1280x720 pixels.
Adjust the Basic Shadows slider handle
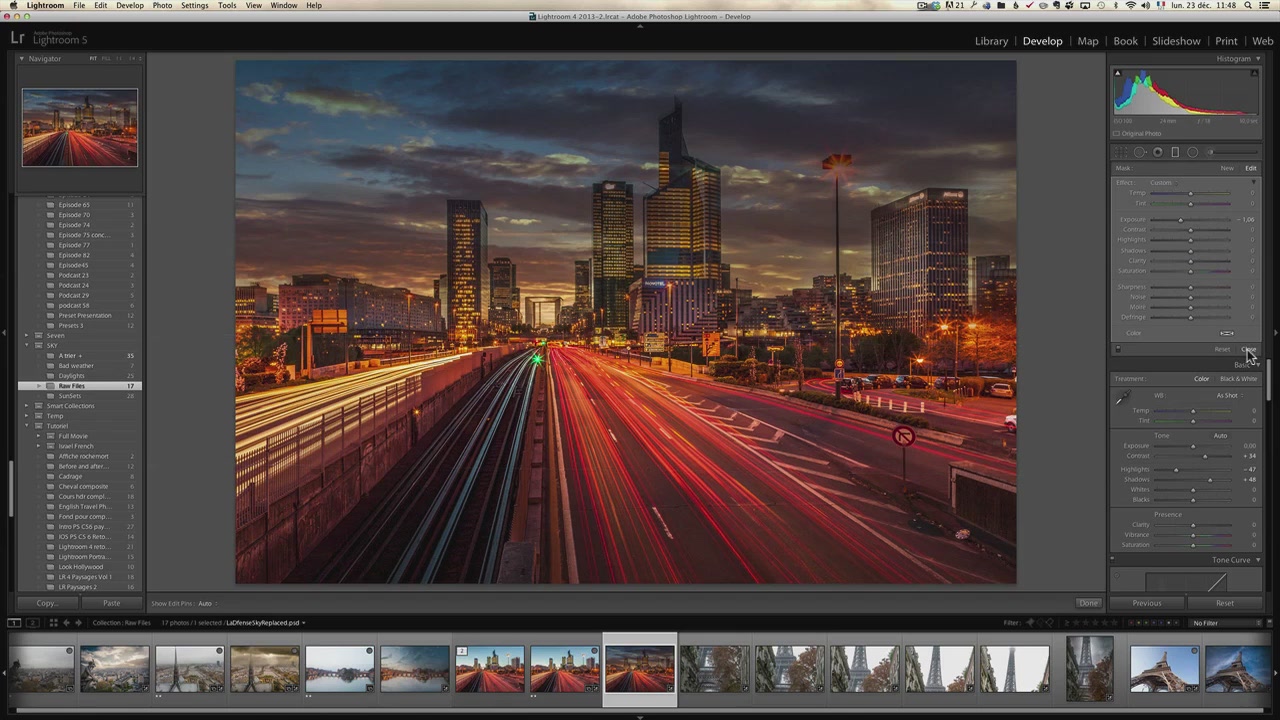point(1210,480)
